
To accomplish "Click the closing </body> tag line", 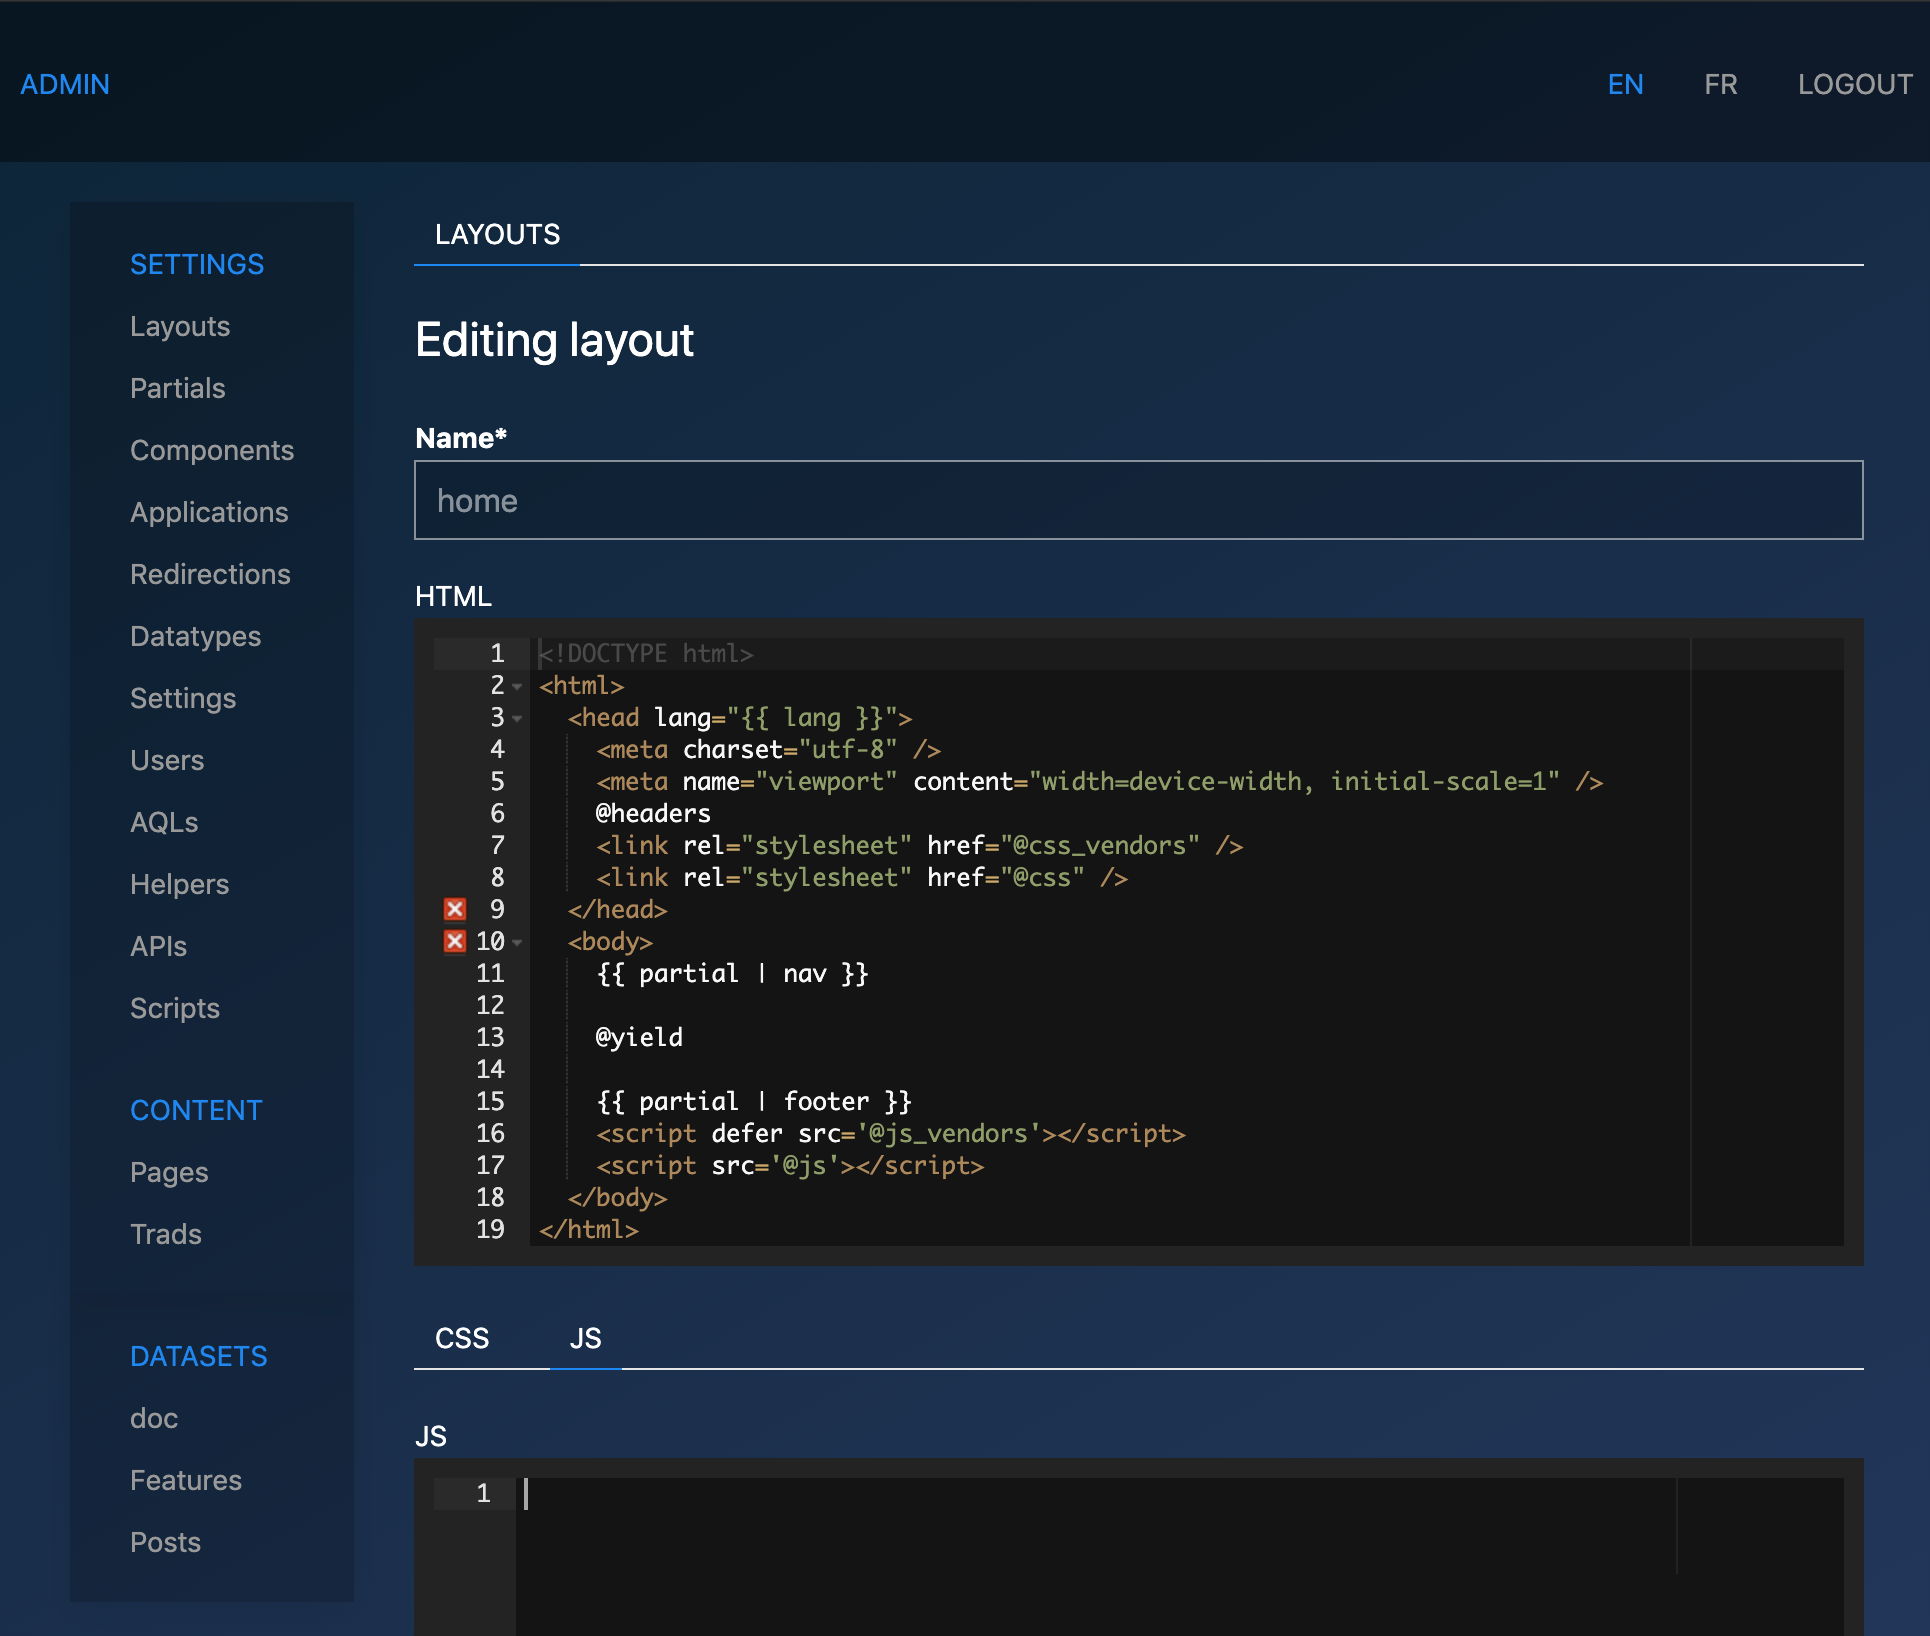I will pyautogui.click(x=617, y=1198).
